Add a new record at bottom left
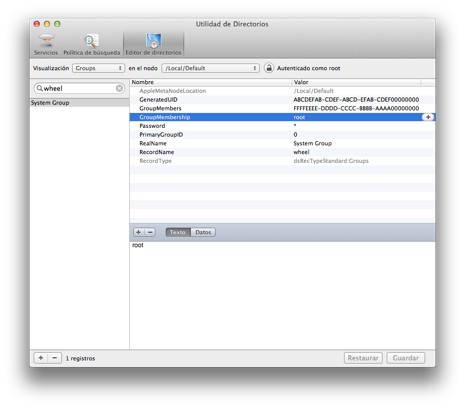This screenshot has height=408, width=465. (x=41, y=358)
